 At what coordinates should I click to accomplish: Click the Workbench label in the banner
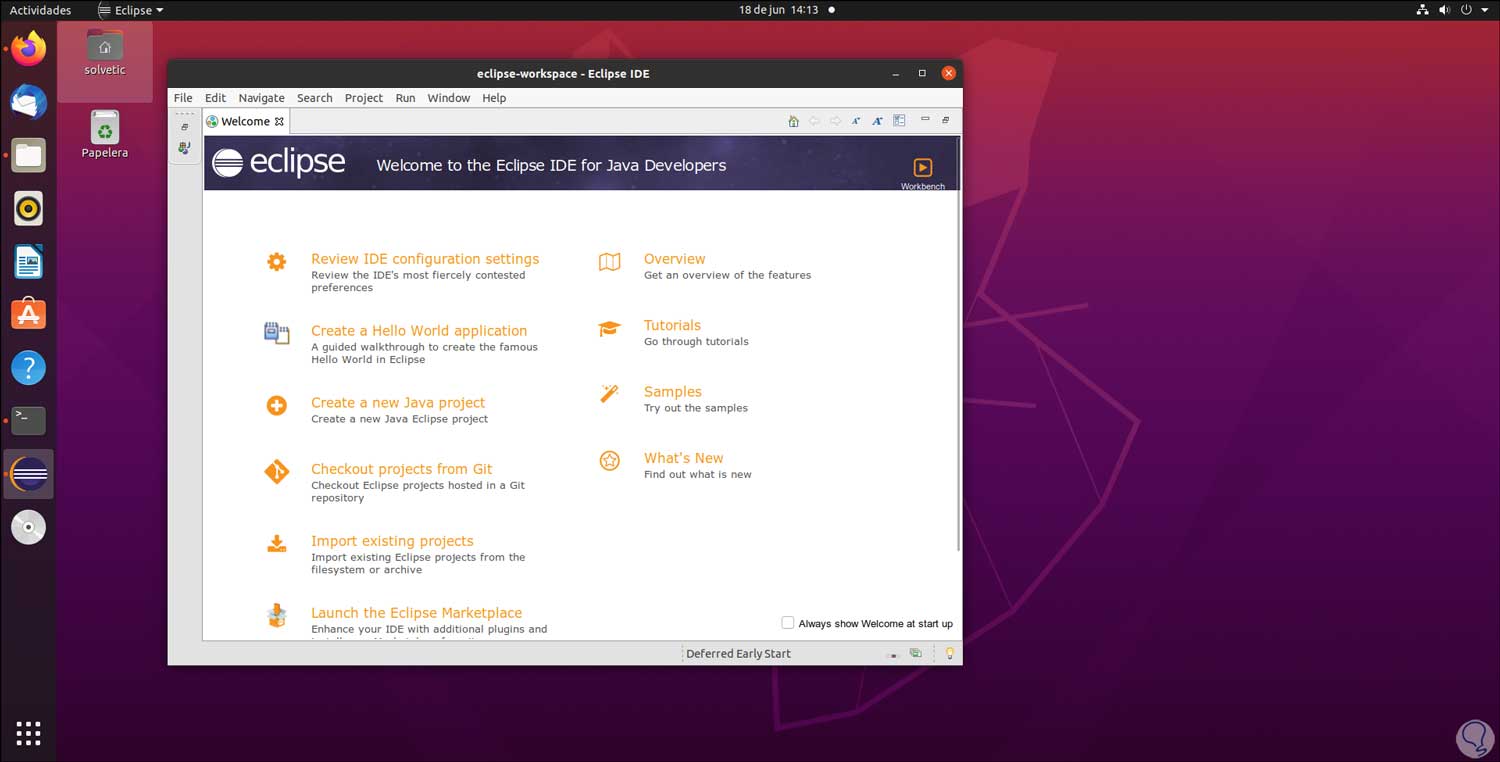click(922, 187)
